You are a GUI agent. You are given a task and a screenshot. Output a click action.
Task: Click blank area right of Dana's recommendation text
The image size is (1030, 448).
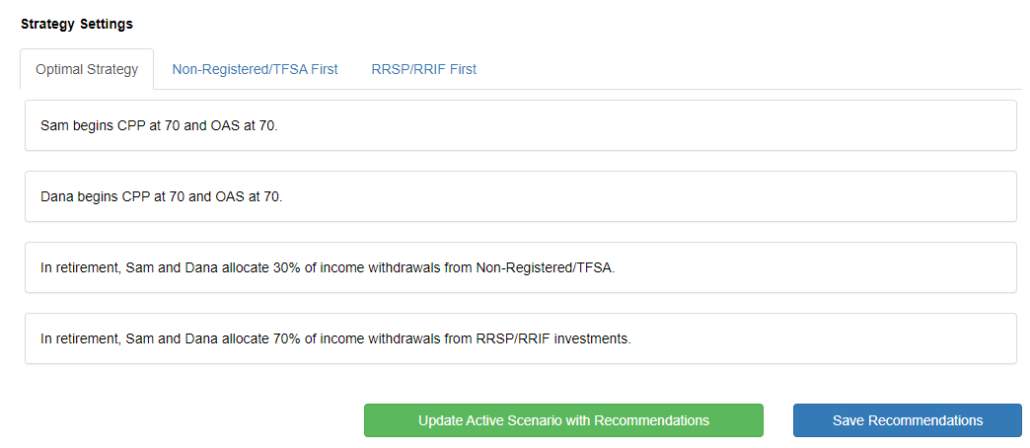pos(650,197)
